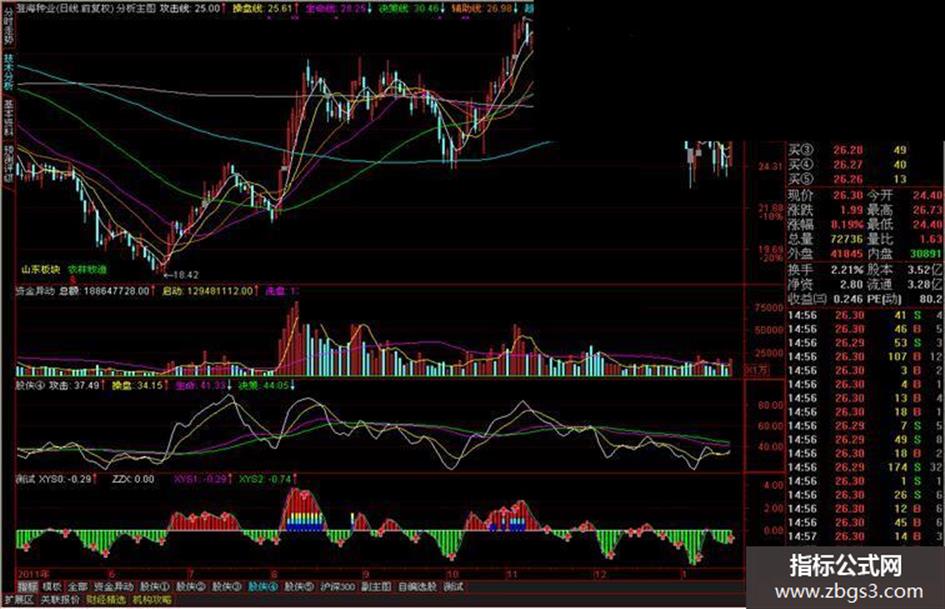Switch to 股侠⑤ indicator tab
945x609 pixels.
click(299, 586)
